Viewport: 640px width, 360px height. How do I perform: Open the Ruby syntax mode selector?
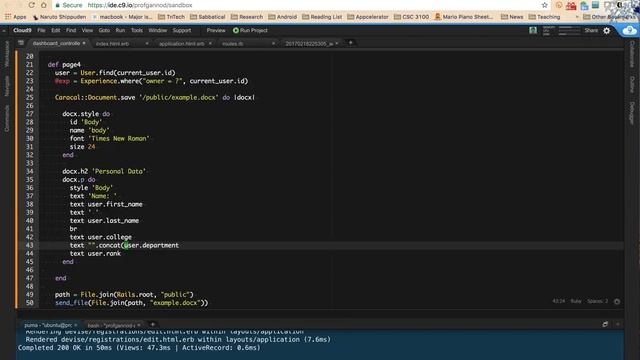576,301
